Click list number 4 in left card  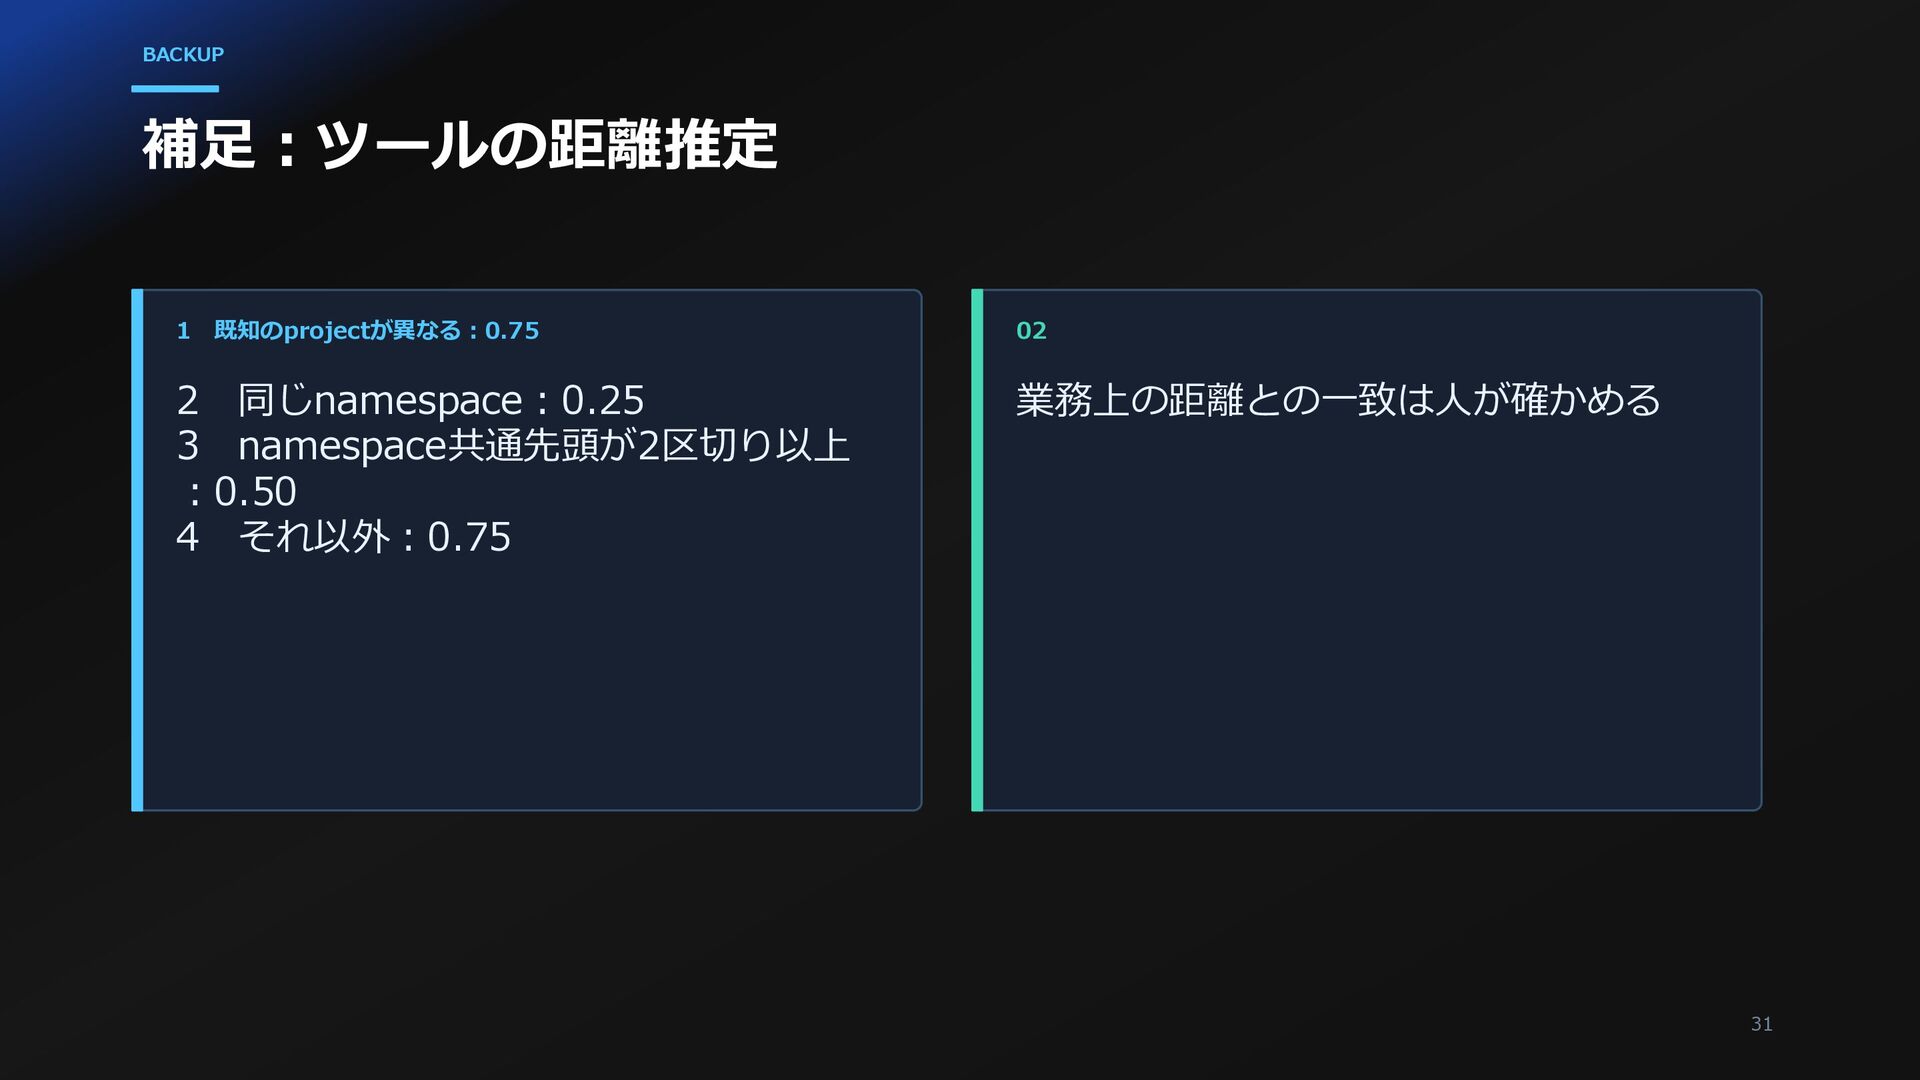(188, 537)
